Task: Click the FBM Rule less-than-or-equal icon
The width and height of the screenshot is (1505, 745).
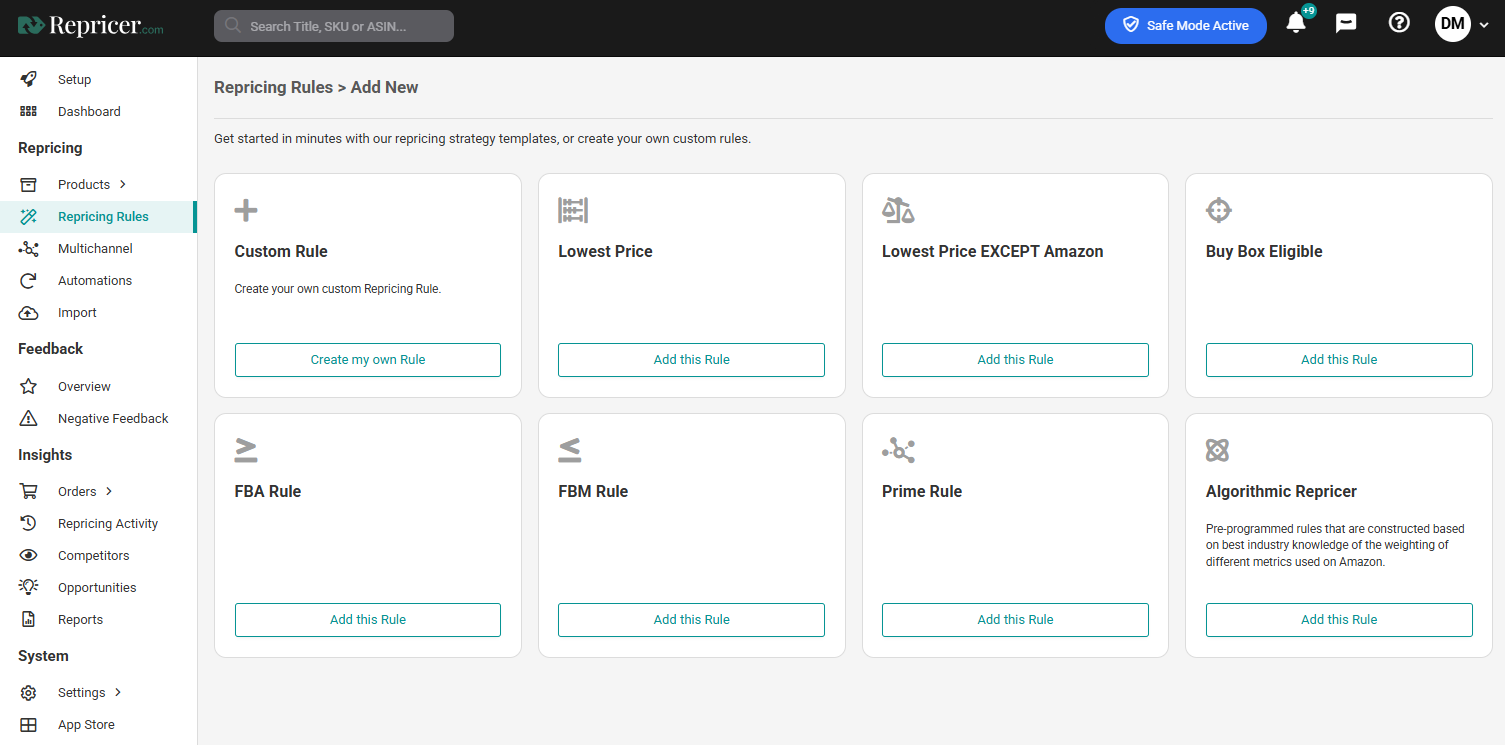Action: coord(570,450)
